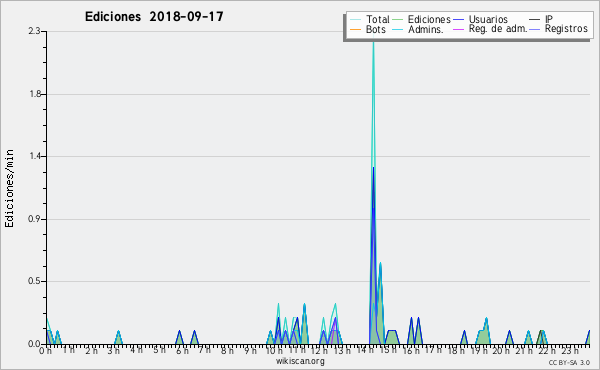Click the green filled peak after 19 h
The image size is (600, 370).
pos(484,334)
